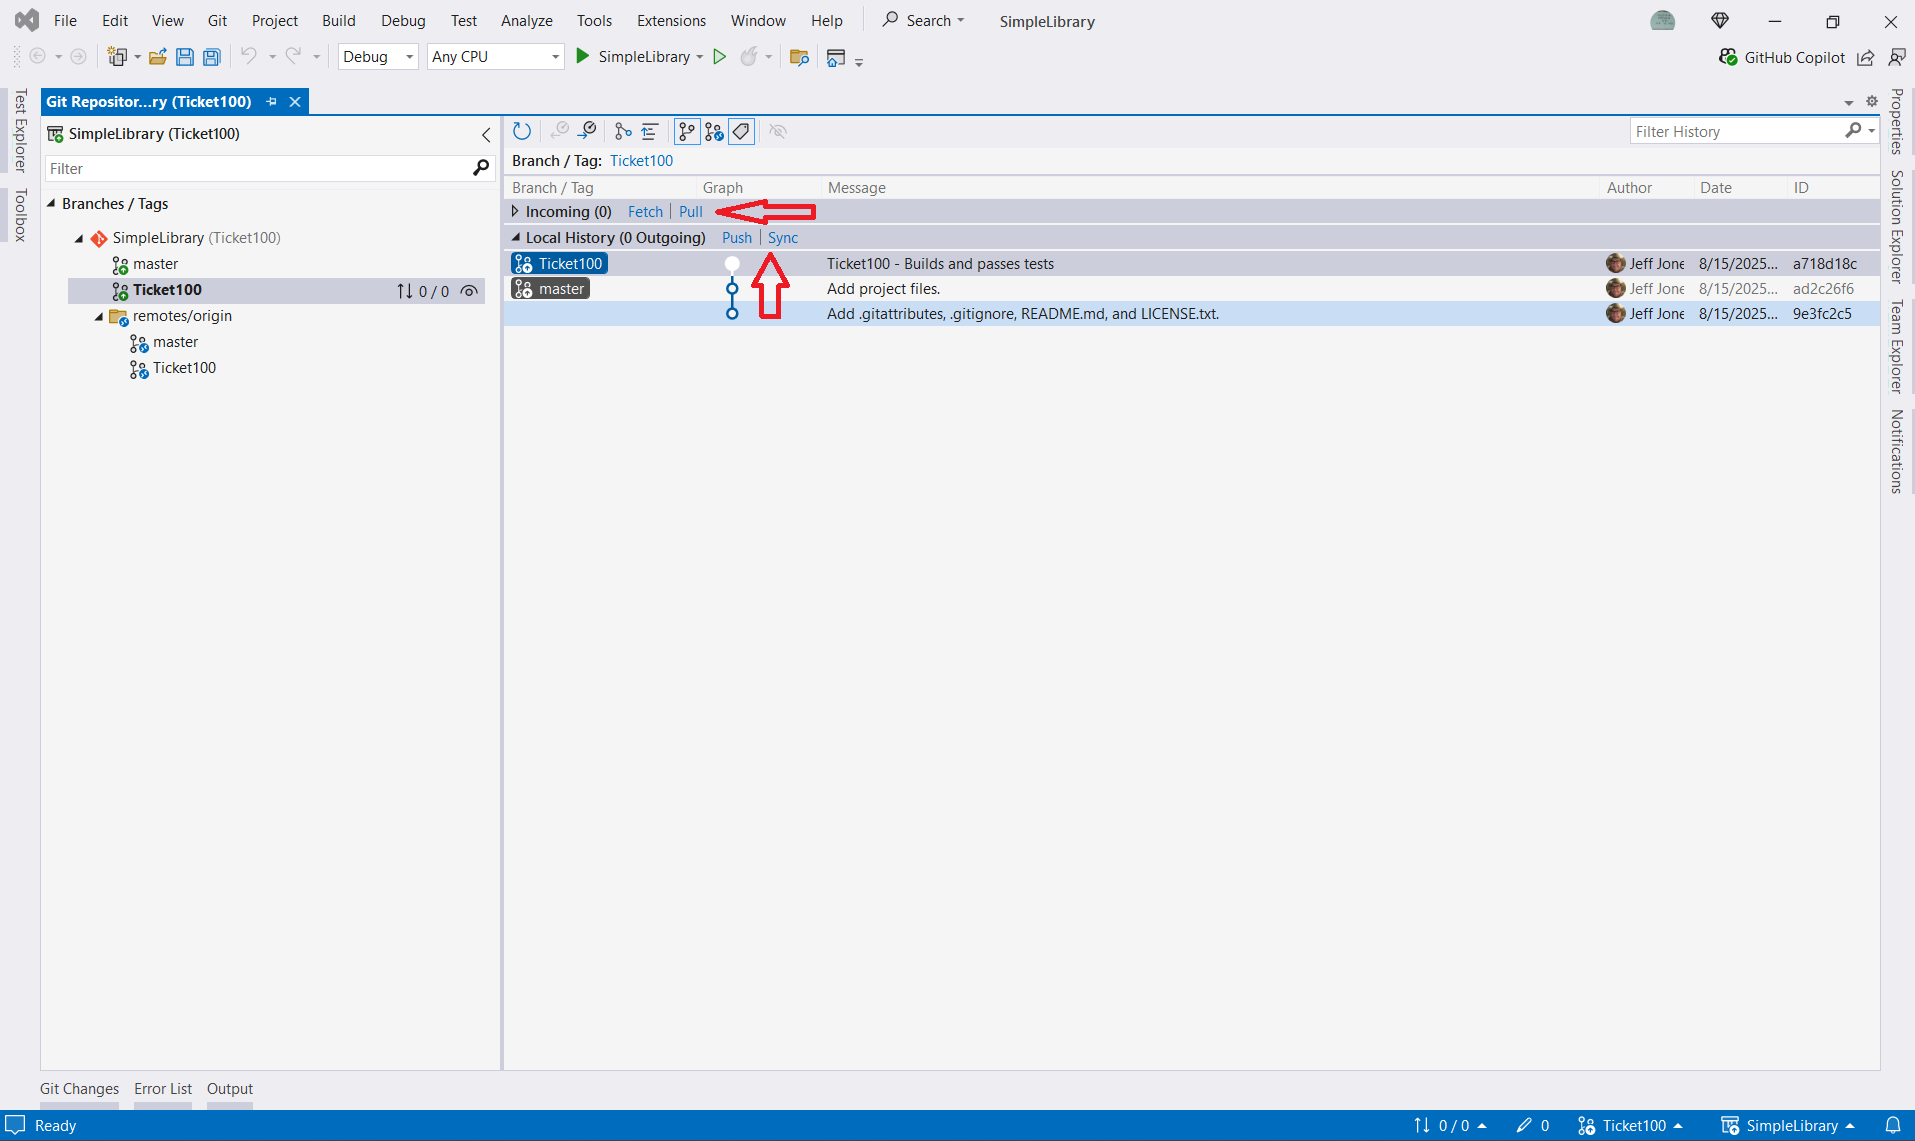Screen dimensions: 1915x1141
Task: Pin the Git Repository tab
Action: click(x=272, y=101)
